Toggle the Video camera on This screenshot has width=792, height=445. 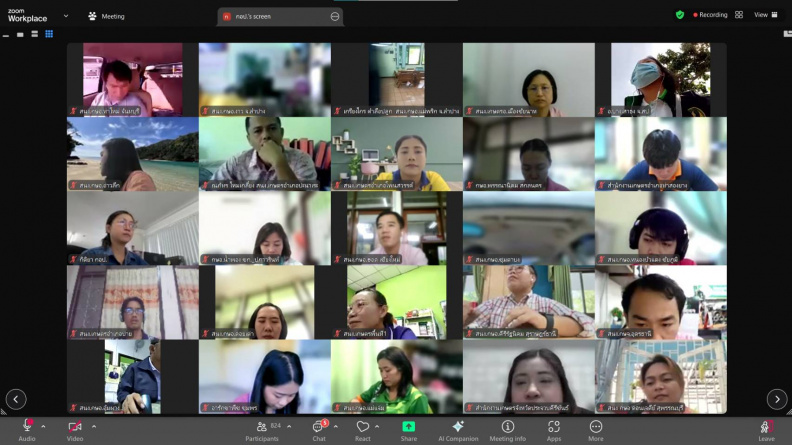click(75, 427)
